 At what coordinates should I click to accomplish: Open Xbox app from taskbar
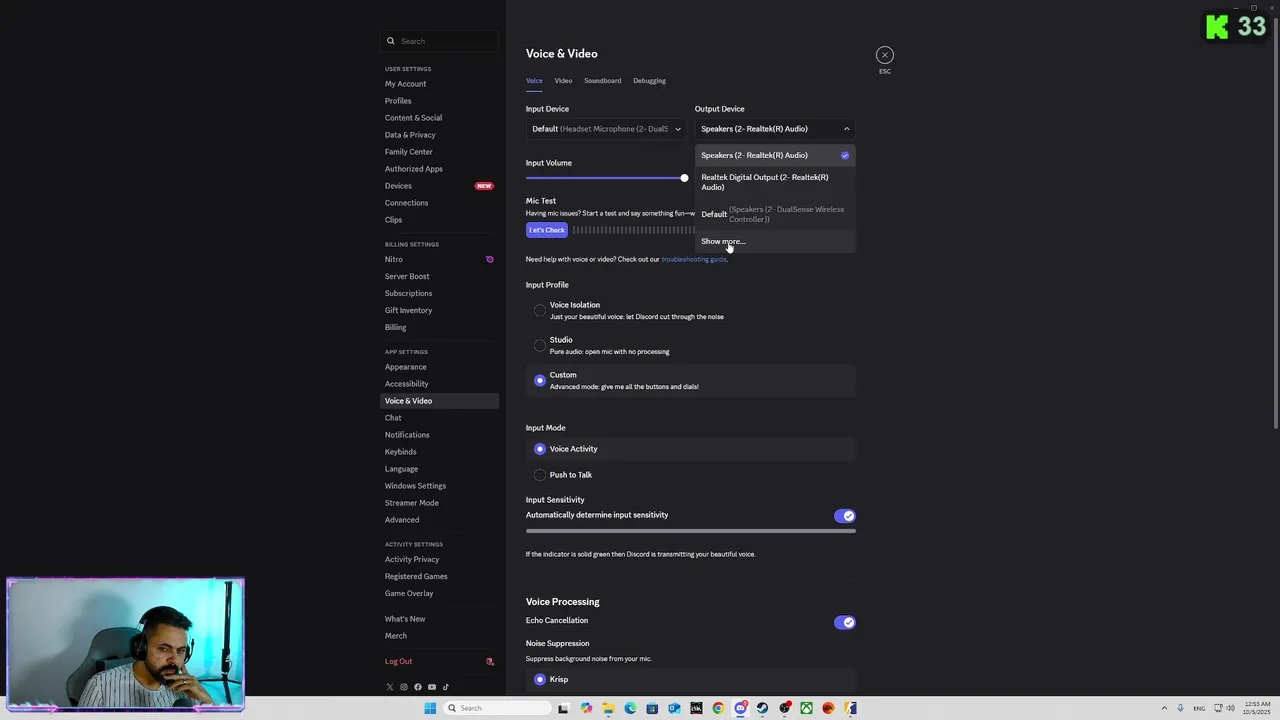click(x=806, y=708)
